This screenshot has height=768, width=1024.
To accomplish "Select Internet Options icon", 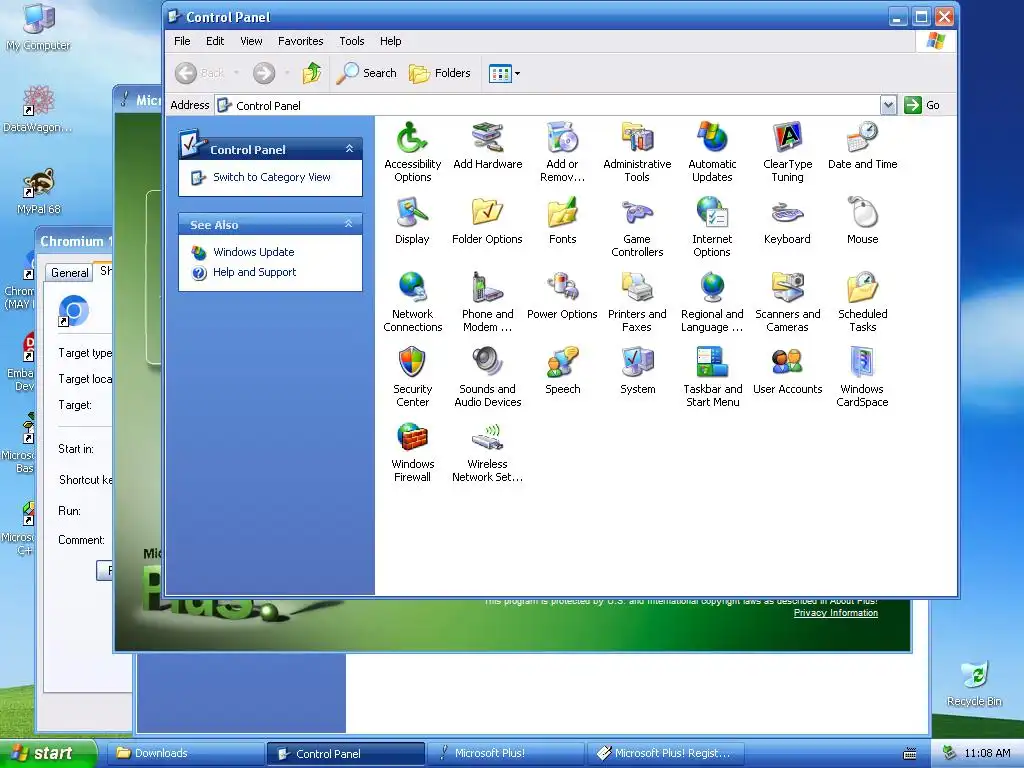I will click(712, 227).
